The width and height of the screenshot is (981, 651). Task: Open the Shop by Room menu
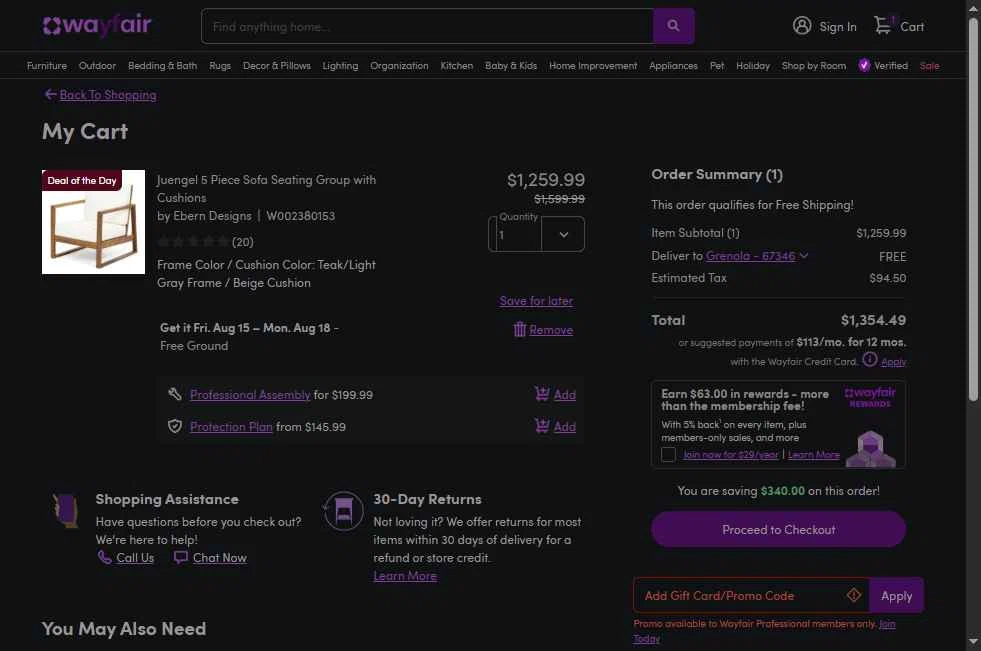coord(814,65)
